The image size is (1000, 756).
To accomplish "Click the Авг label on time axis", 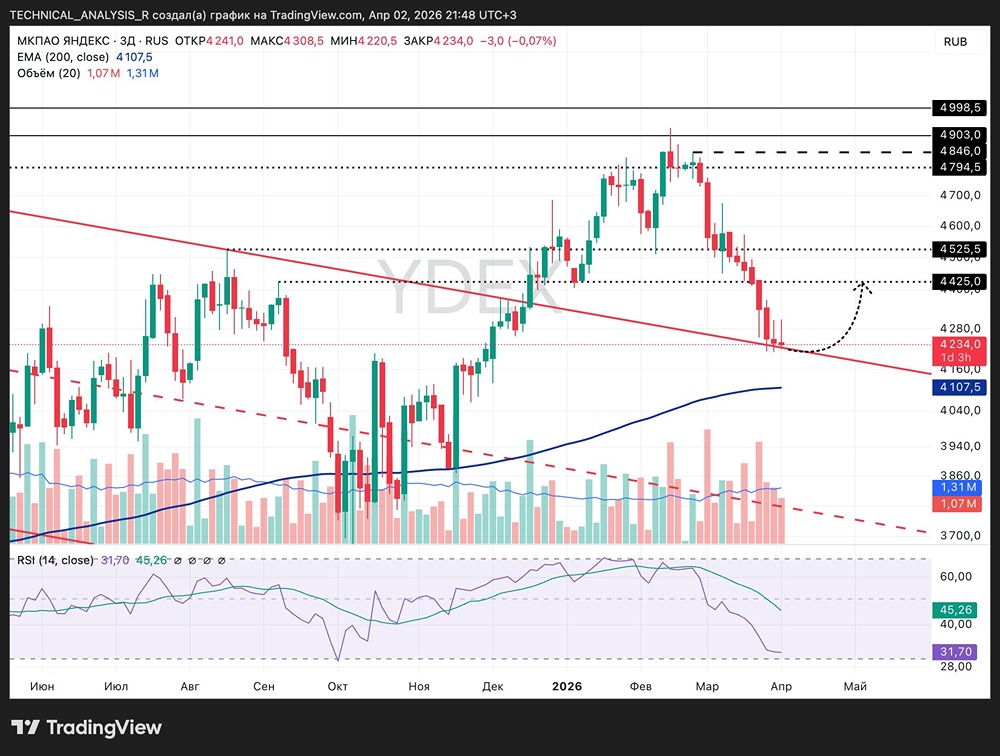I will pos(190,686).
